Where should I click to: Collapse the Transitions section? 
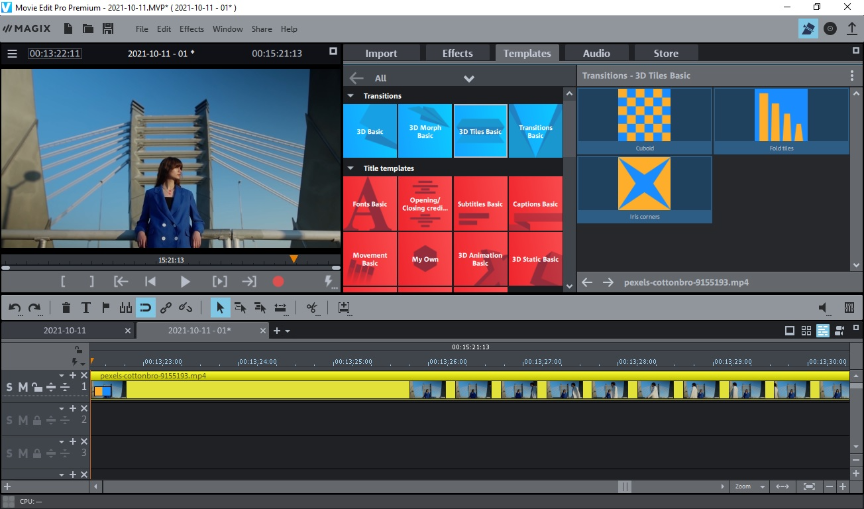click(350, 96)
